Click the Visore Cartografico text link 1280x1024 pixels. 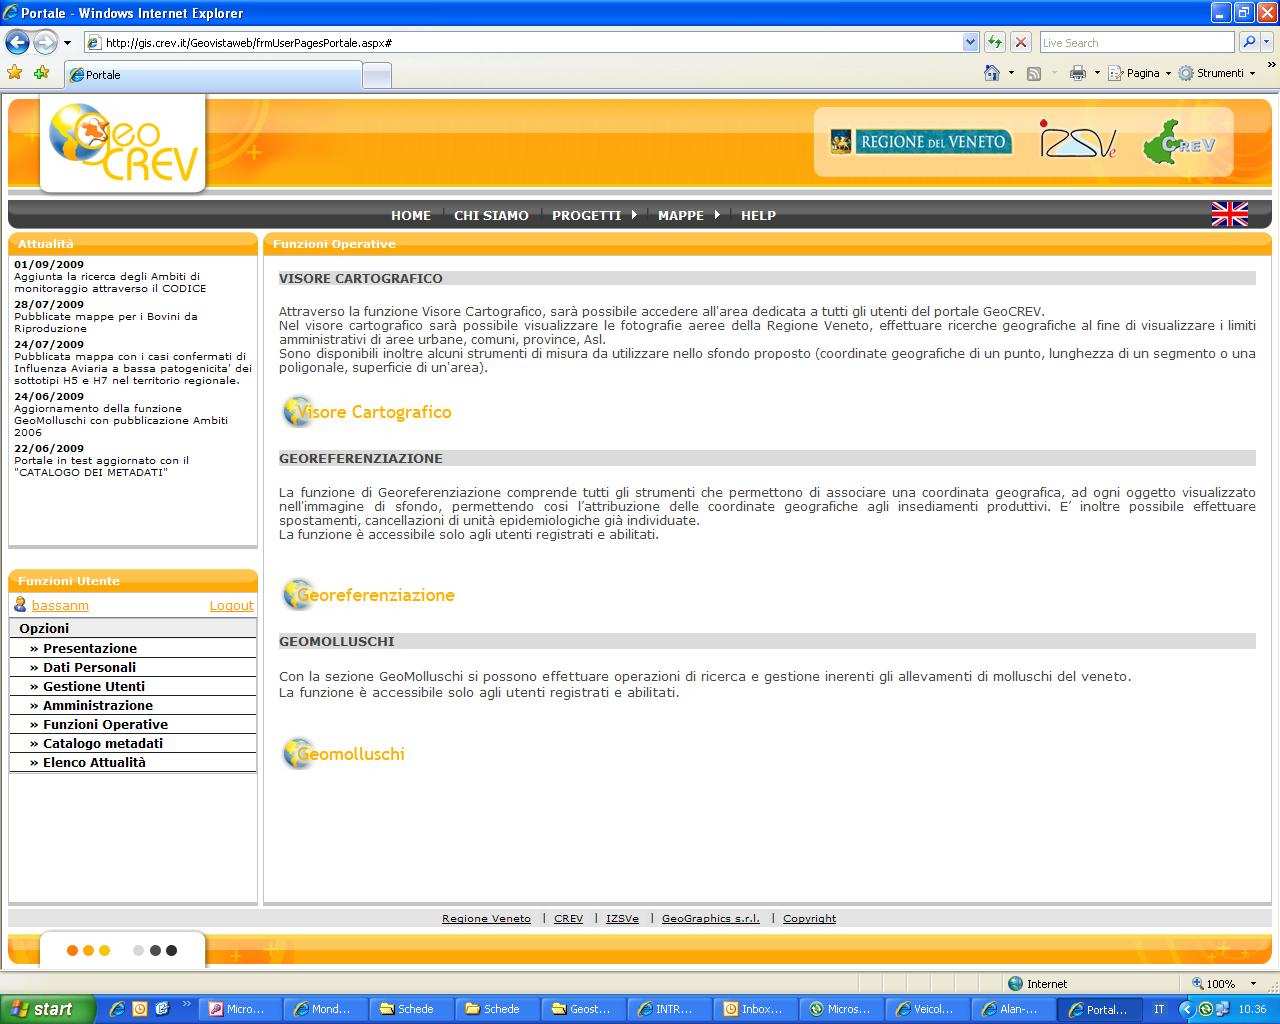coord(375,412)
